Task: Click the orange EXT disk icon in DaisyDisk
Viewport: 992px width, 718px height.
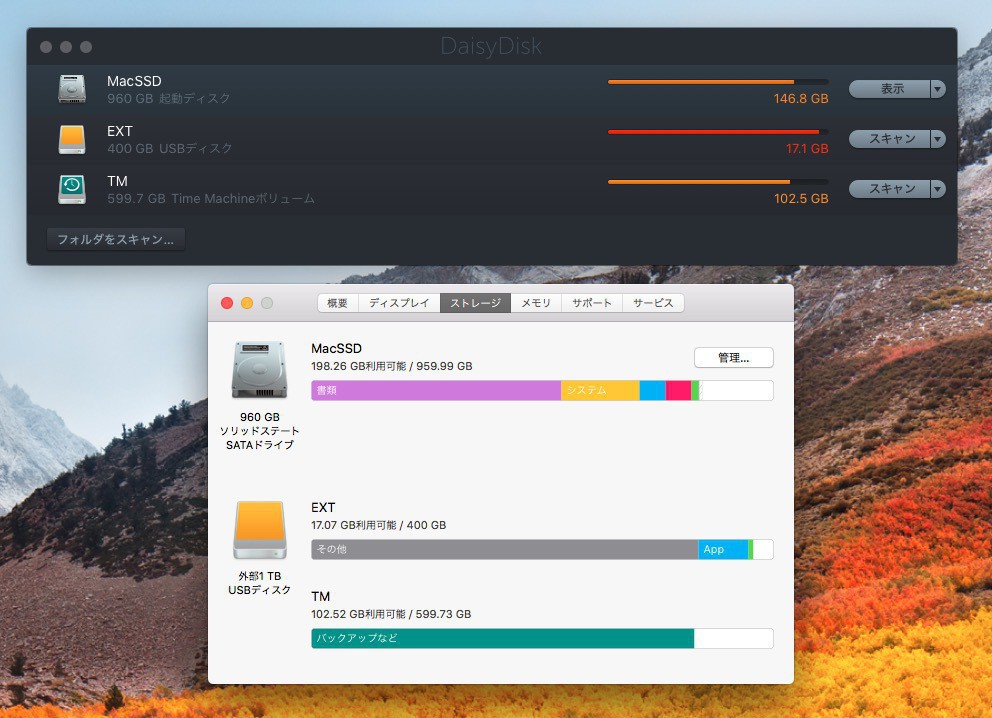Action: (x=71, y=139)
